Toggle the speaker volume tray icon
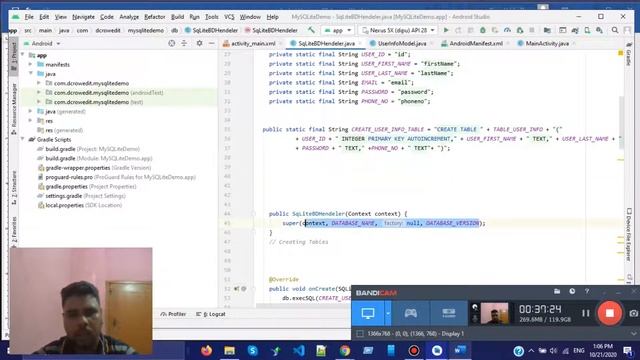This screenshot has height=360, width=640. 553,351
